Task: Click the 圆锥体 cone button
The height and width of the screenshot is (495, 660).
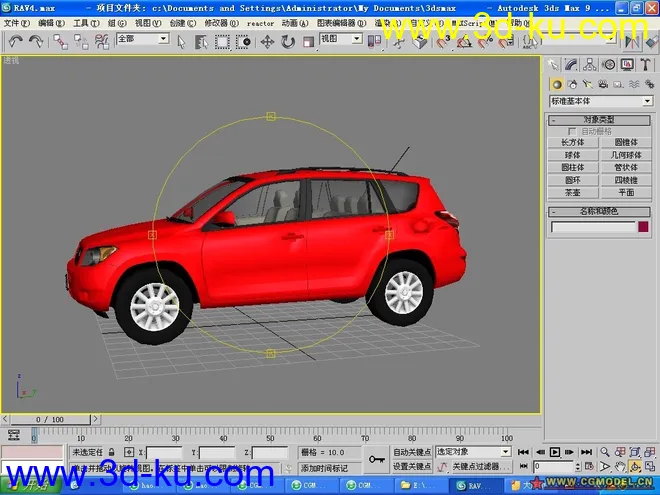Action: click(626, 143)
